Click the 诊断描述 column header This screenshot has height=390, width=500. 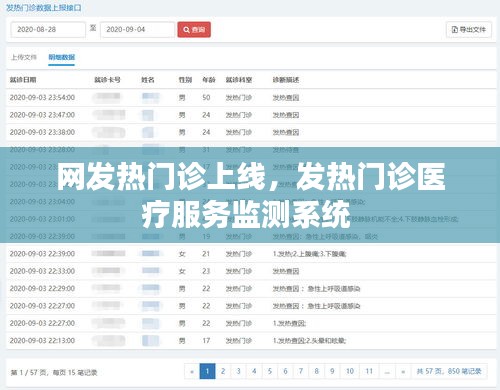click(x=286, y=80)
